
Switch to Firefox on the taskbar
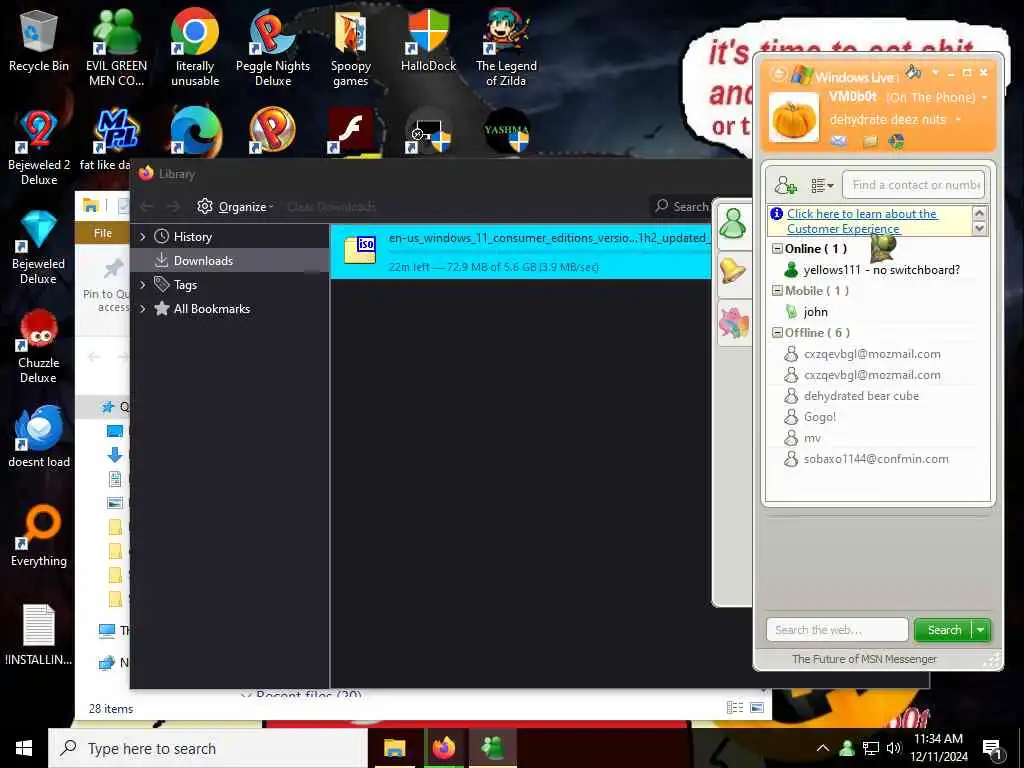443,748
